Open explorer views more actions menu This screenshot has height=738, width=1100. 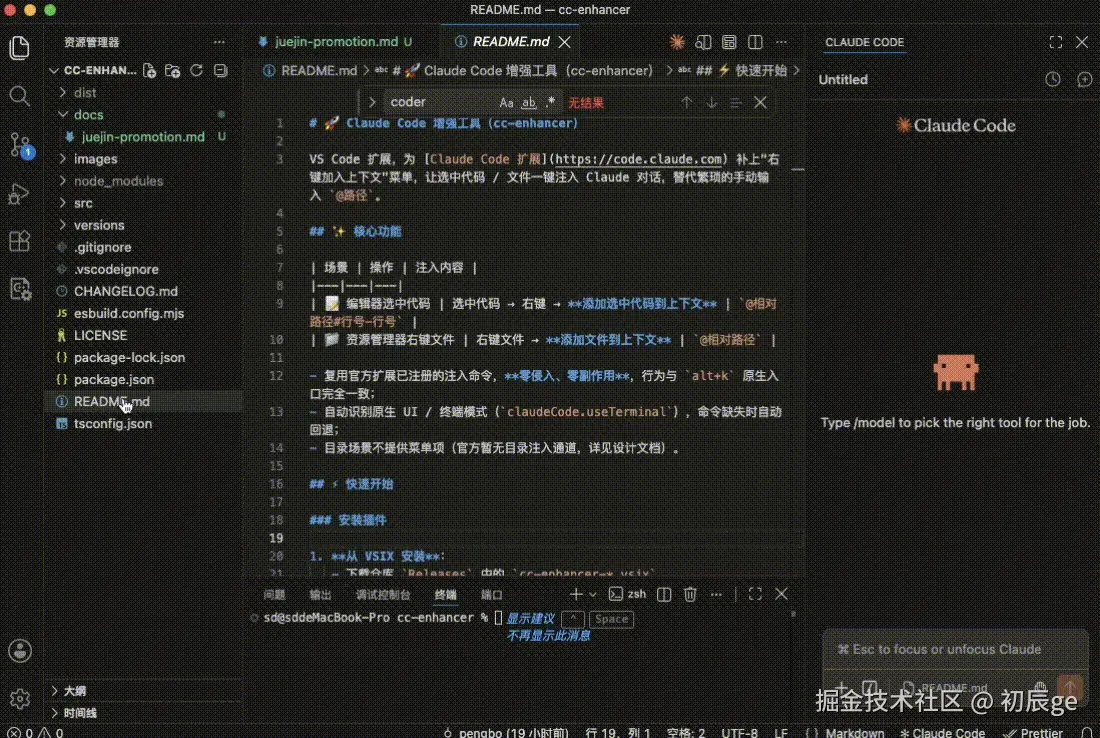[220, 42]
